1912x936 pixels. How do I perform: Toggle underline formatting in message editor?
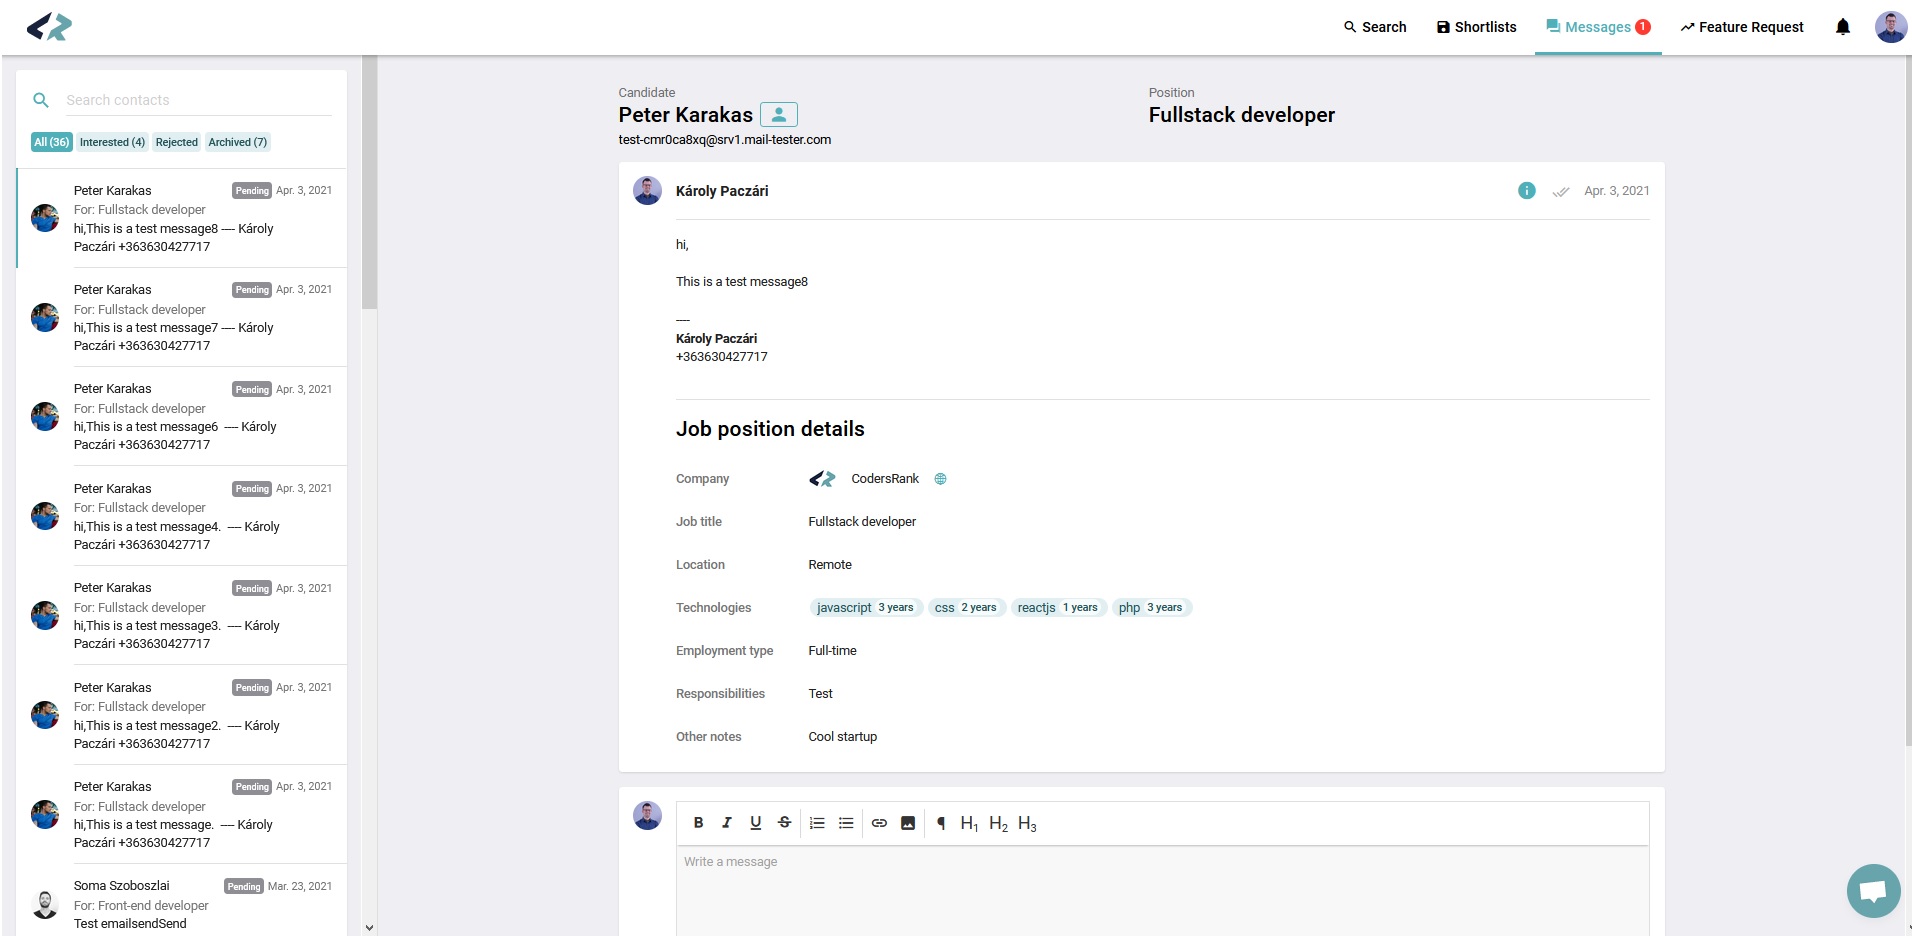[x=756, y=823]
